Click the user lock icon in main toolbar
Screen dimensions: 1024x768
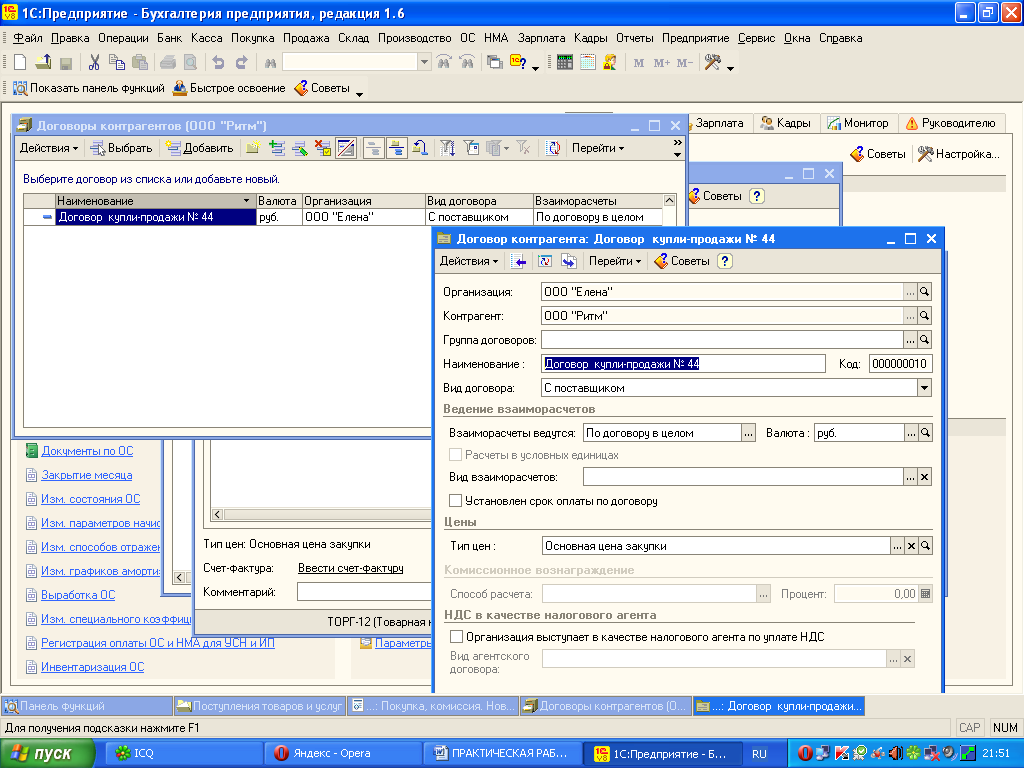pyautogui.click(x=610, y=63)
